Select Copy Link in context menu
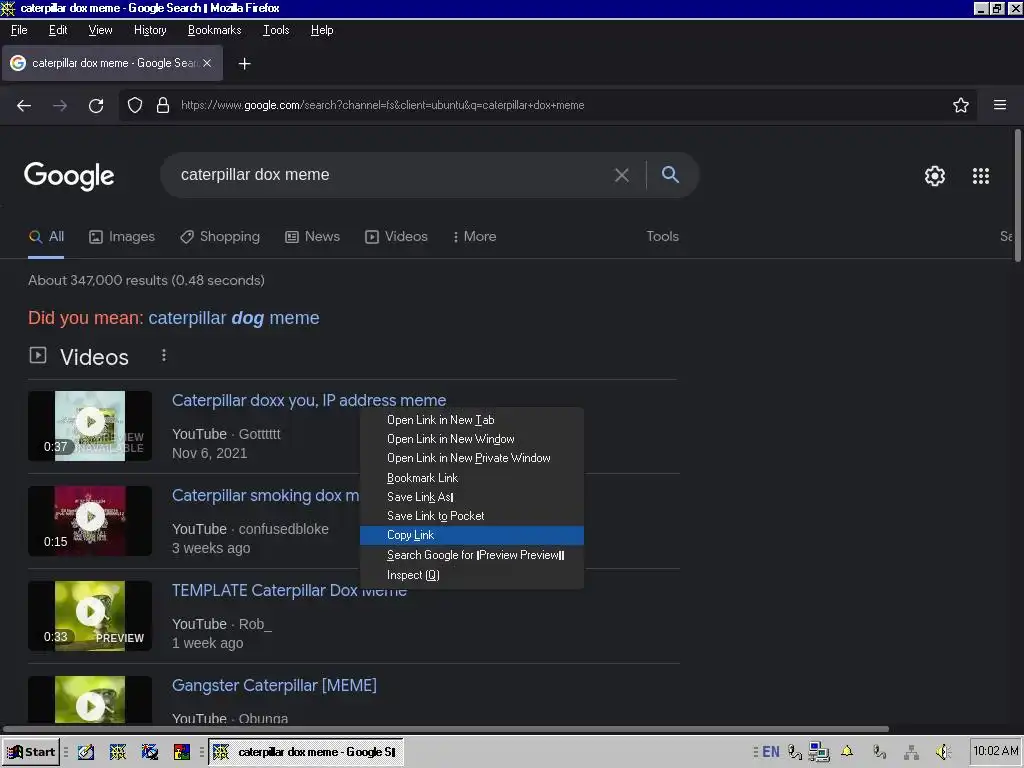The image size is (1024, 768). (x=472, y=535)
